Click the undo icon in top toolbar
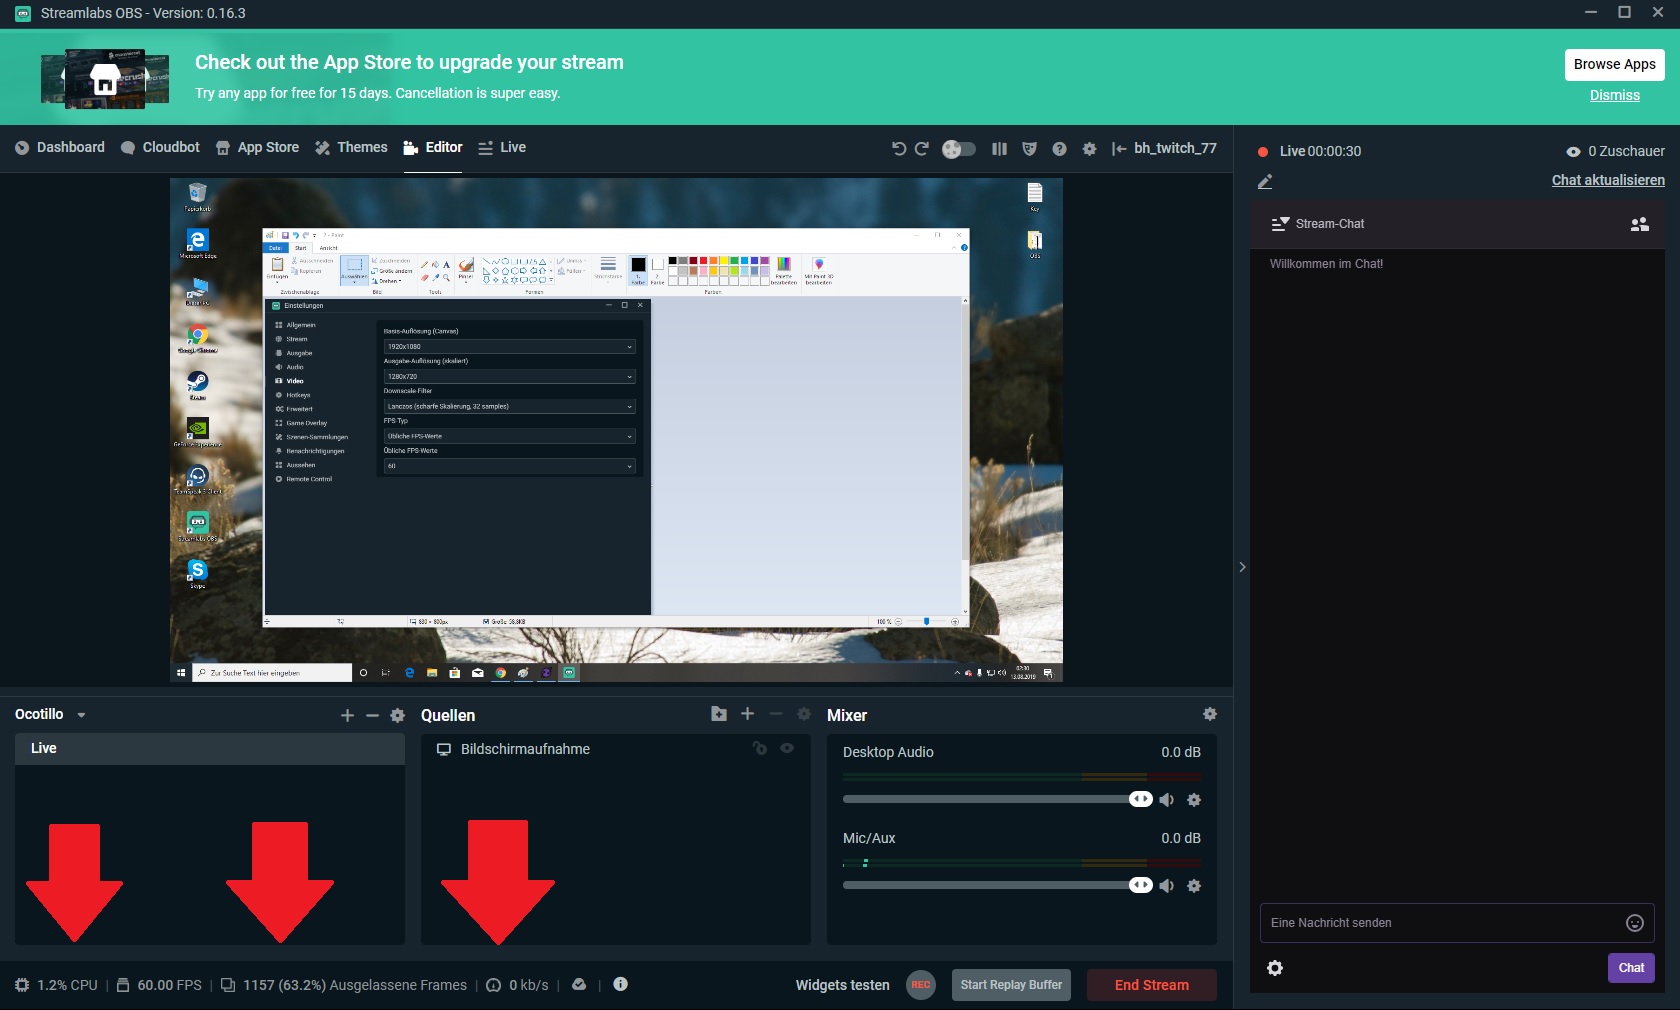 tap(899, 149)
